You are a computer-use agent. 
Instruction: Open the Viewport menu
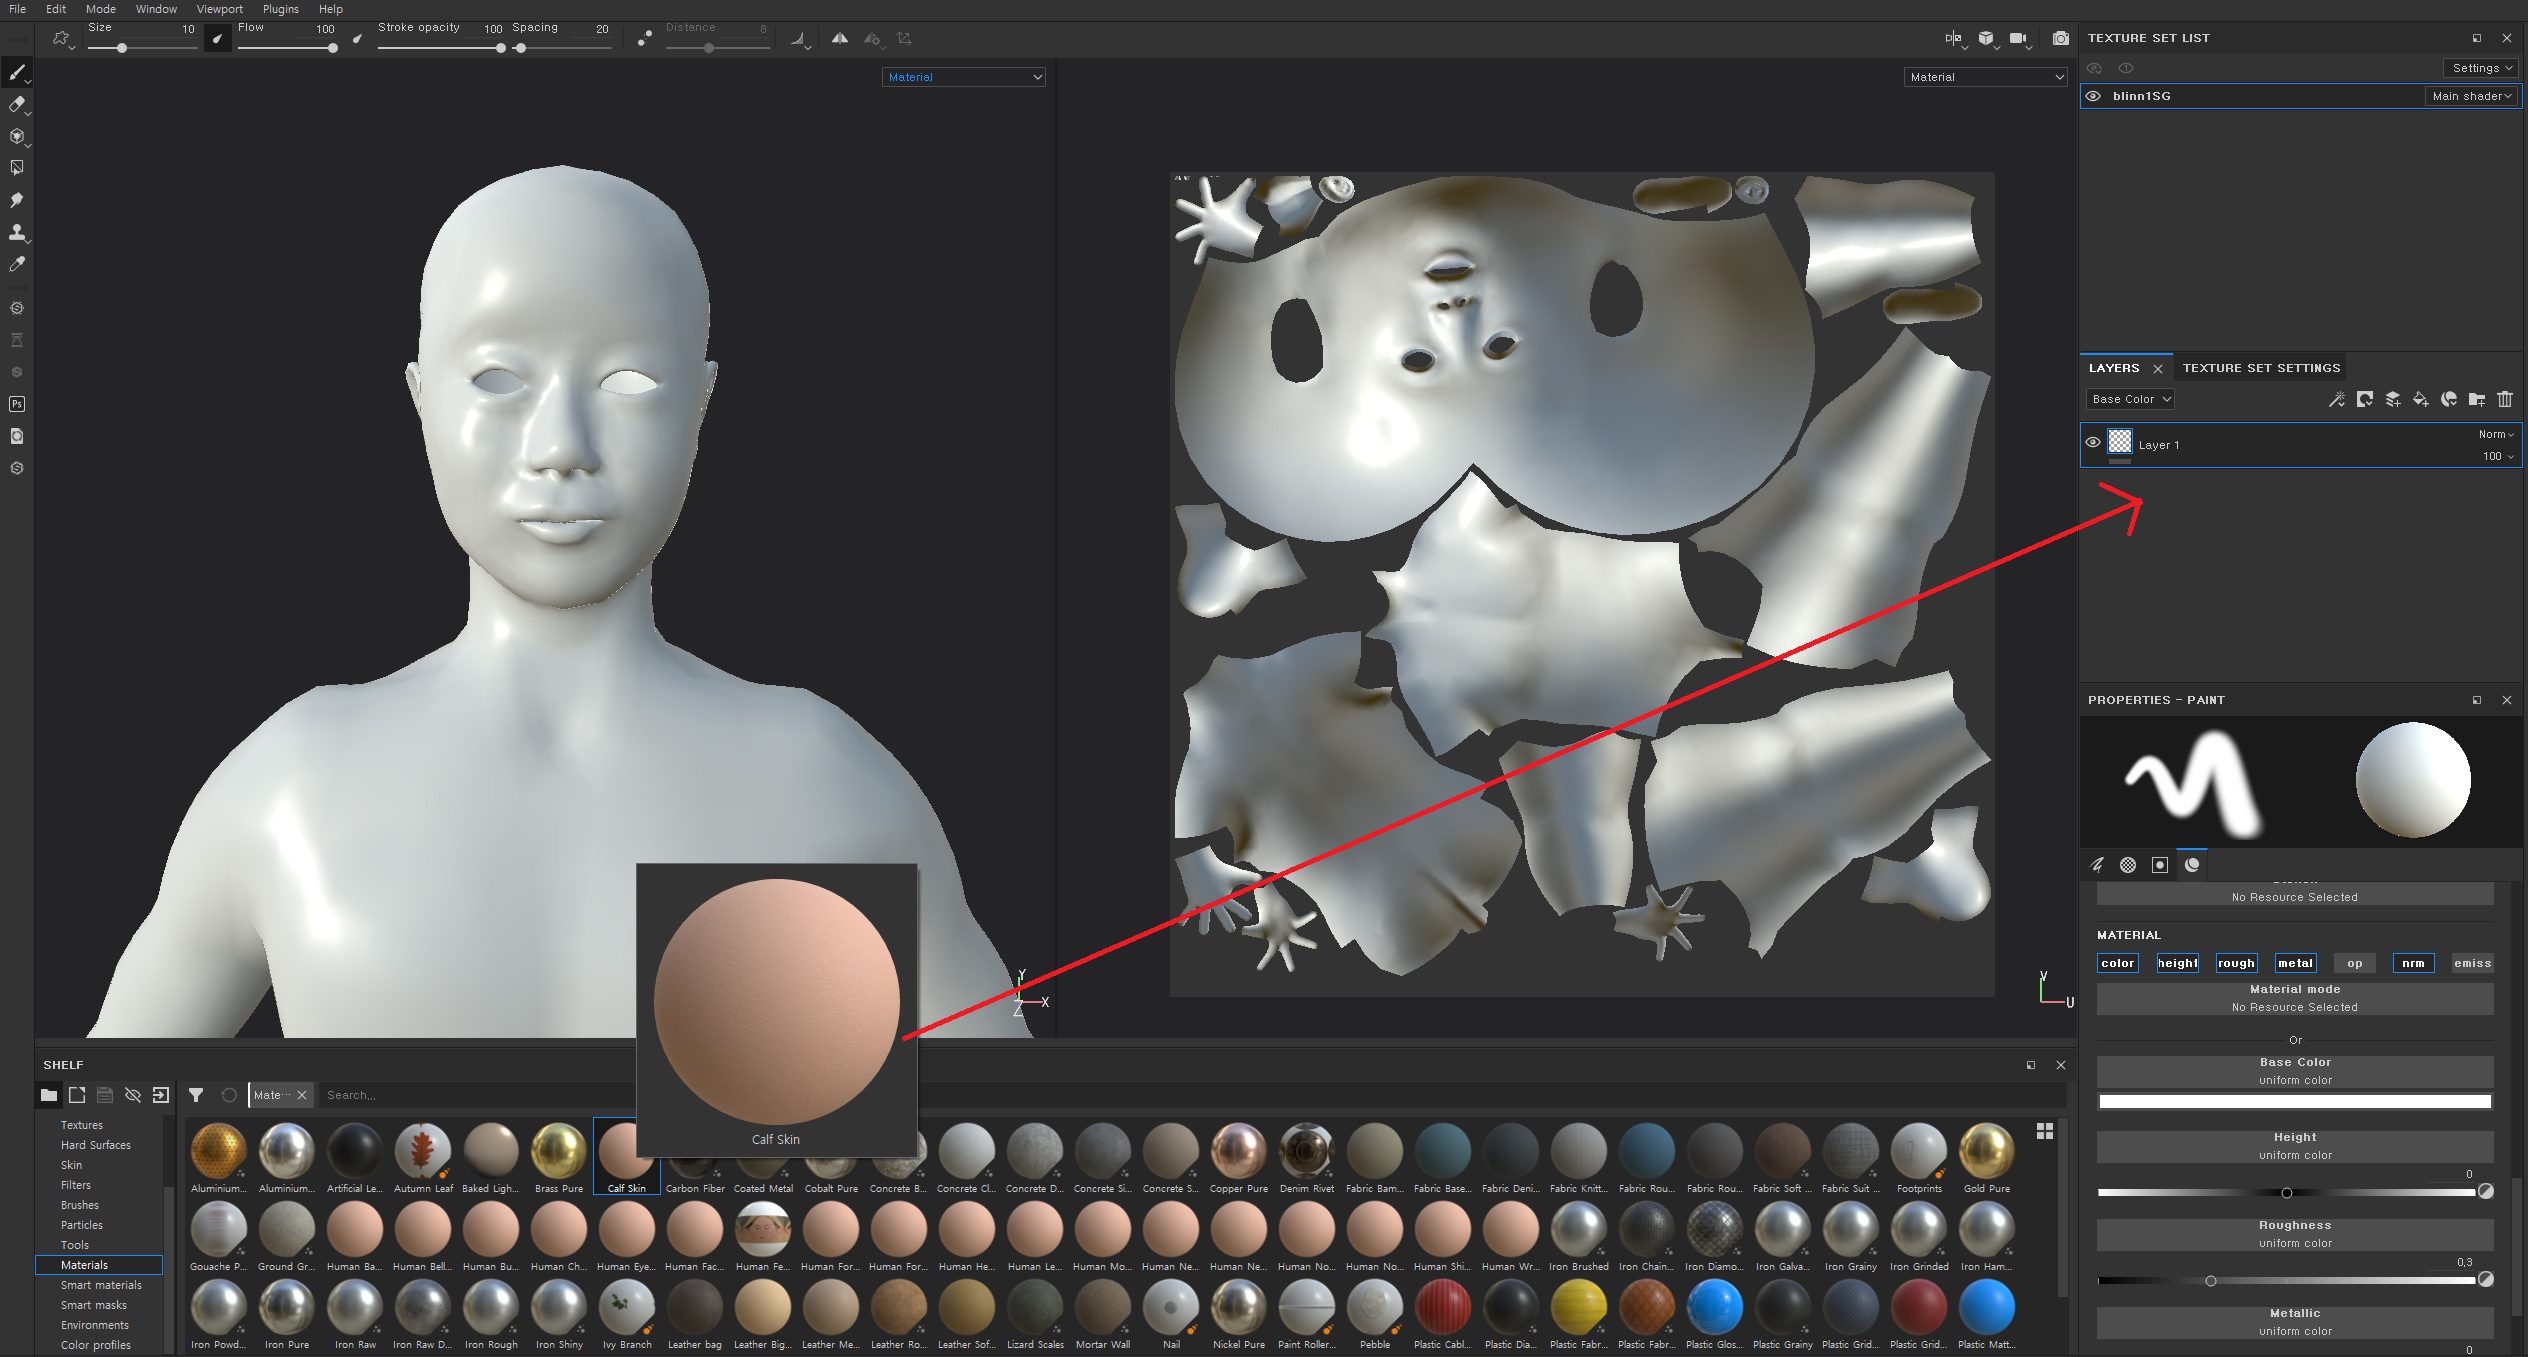coord(219,9)
